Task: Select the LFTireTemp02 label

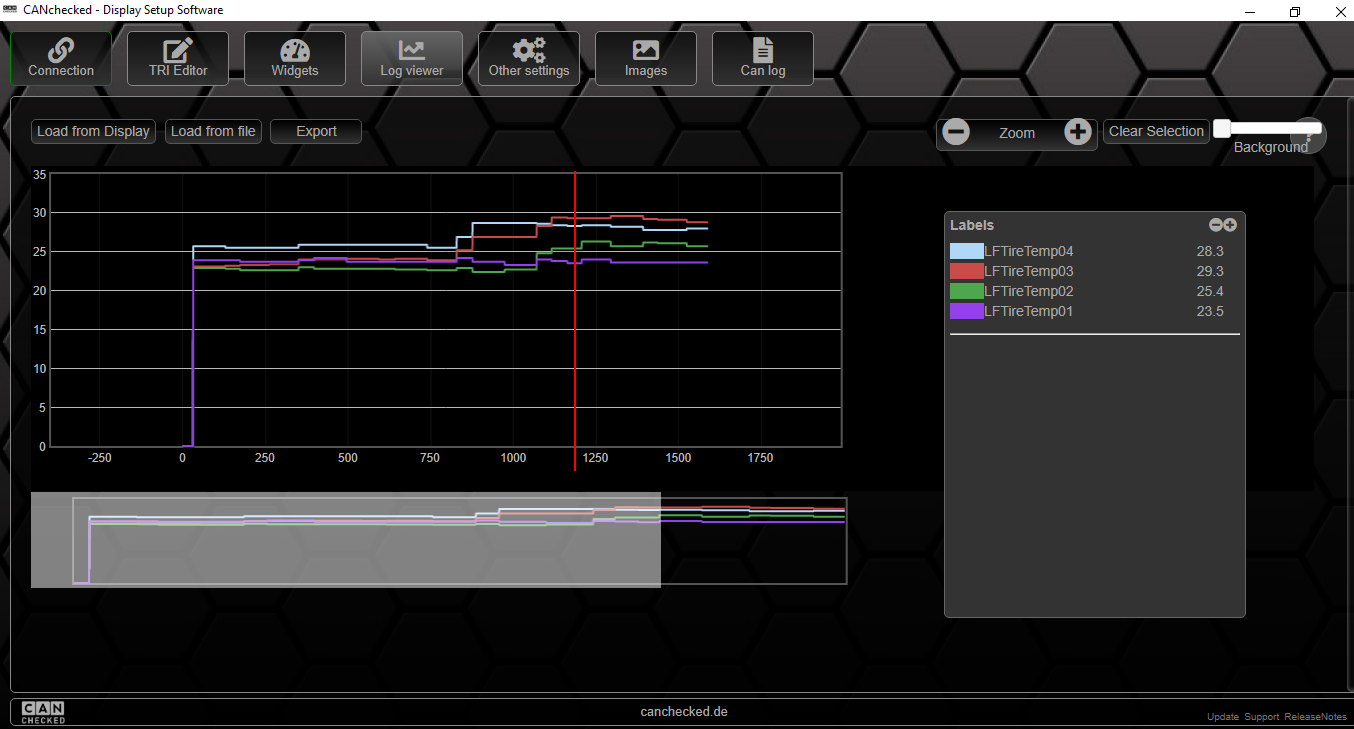Action: (x=1029, y=291)
